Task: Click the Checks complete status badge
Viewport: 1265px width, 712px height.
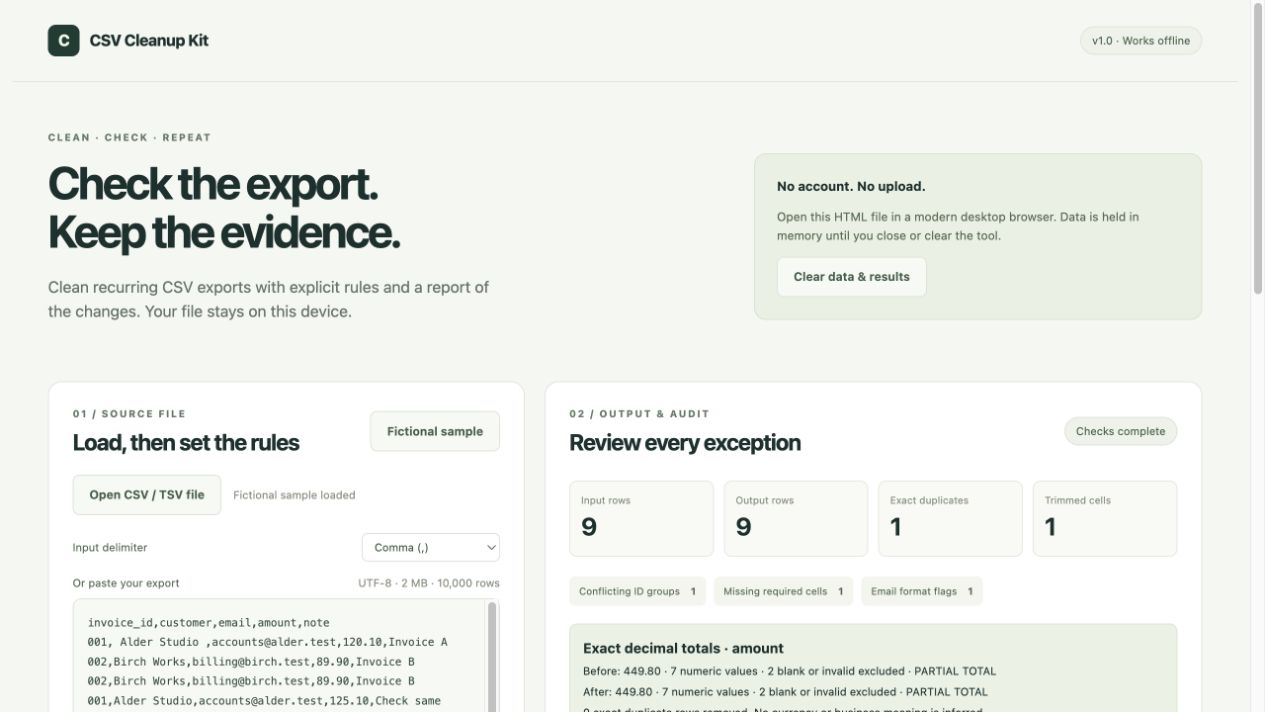Action: 1121,431
